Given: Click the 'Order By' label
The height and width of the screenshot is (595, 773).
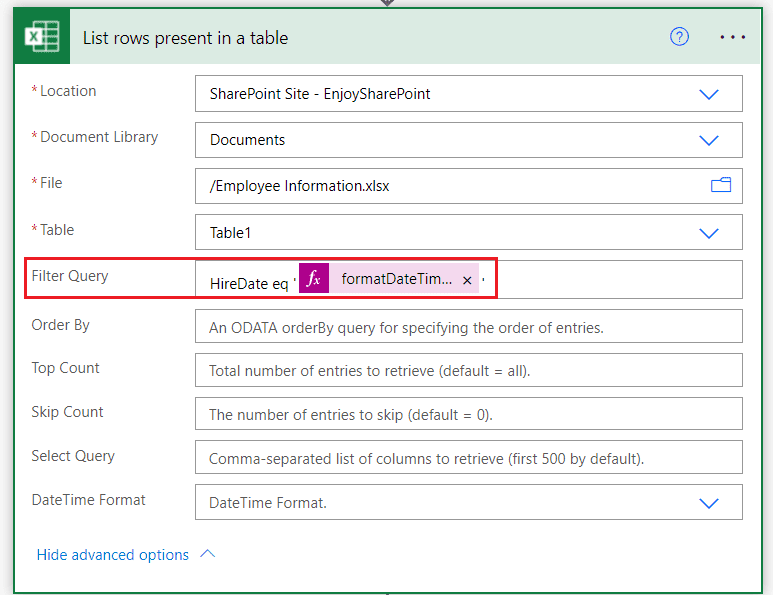Looking at the screenshot, I should 60,325.
